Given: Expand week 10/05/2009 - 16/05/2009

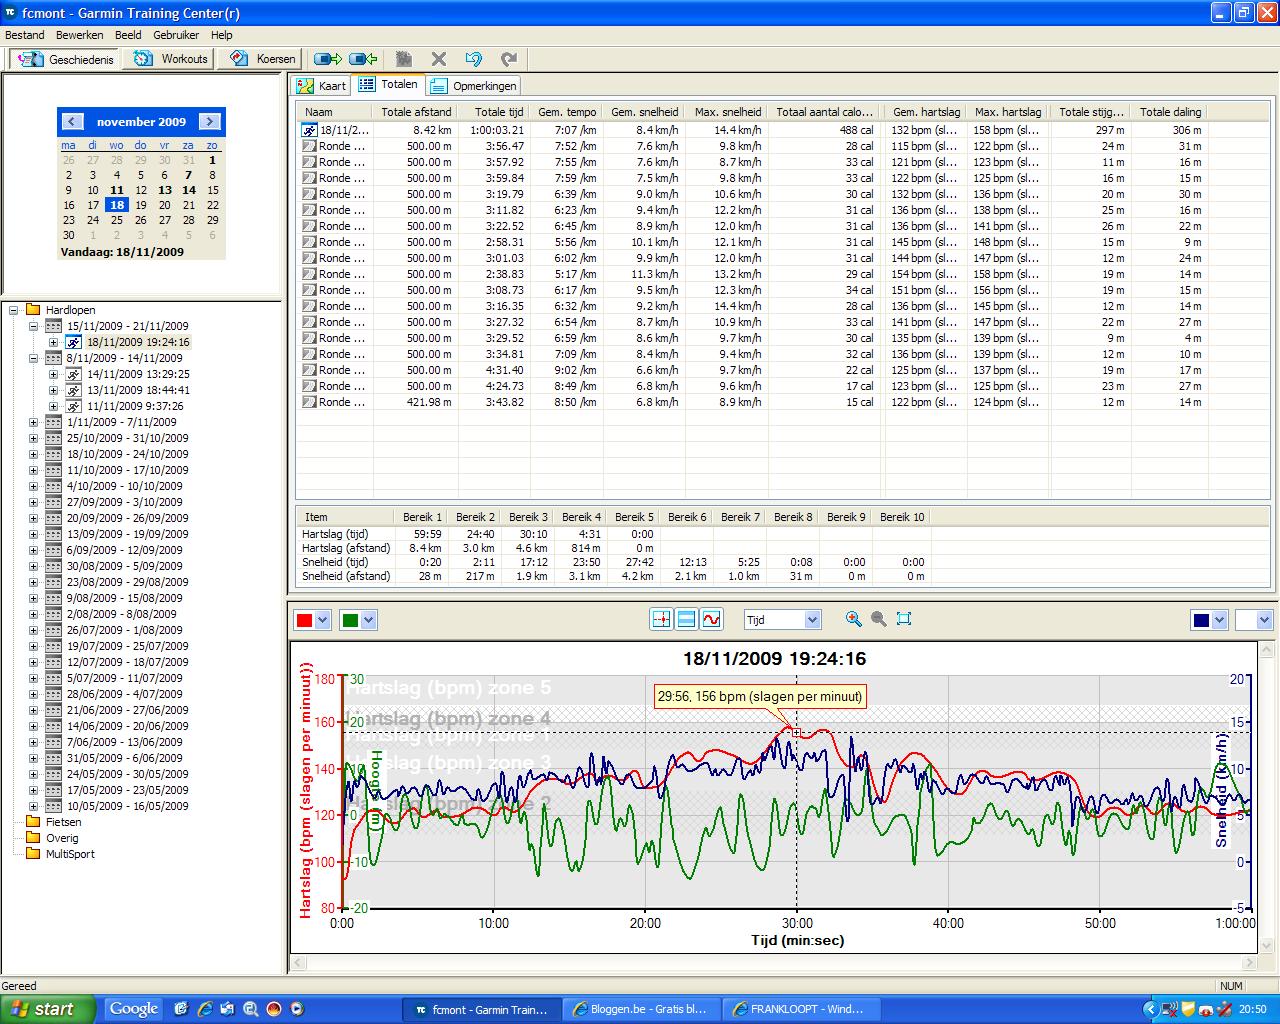Looking at the screenshot, I should click(x=33, y=806).
